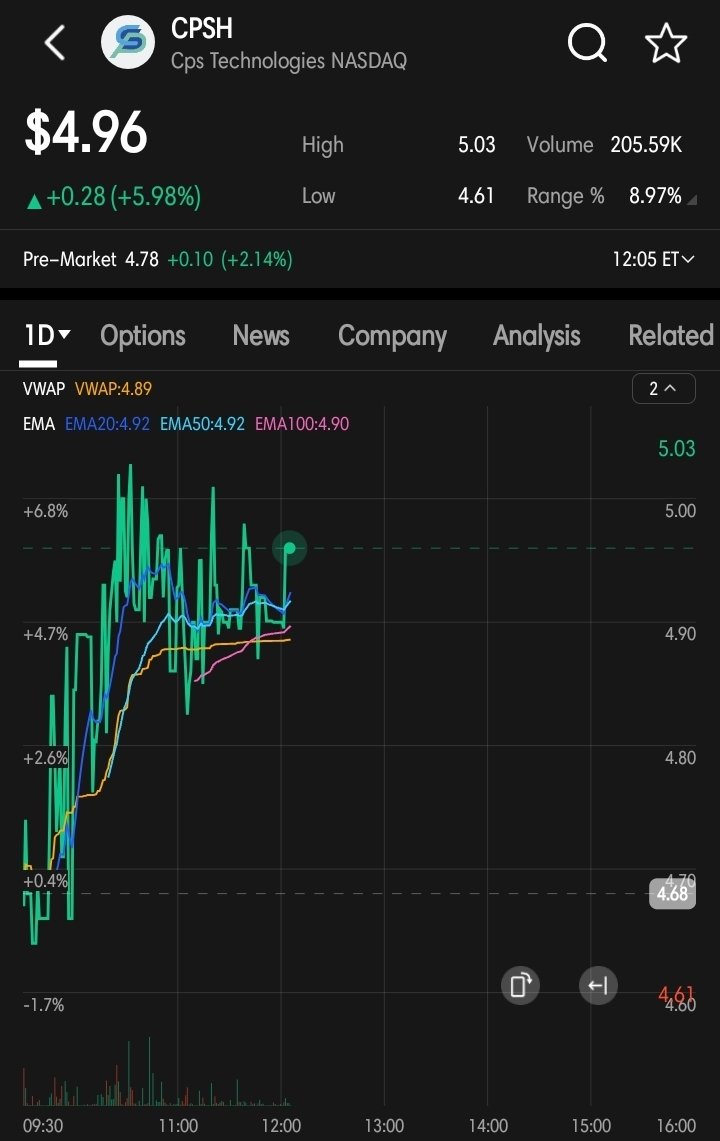Image resolution: width=720 pixels, height=1141 pixels.
Task: Tap the EMA50:4.92 value
Action: [202, 424]
